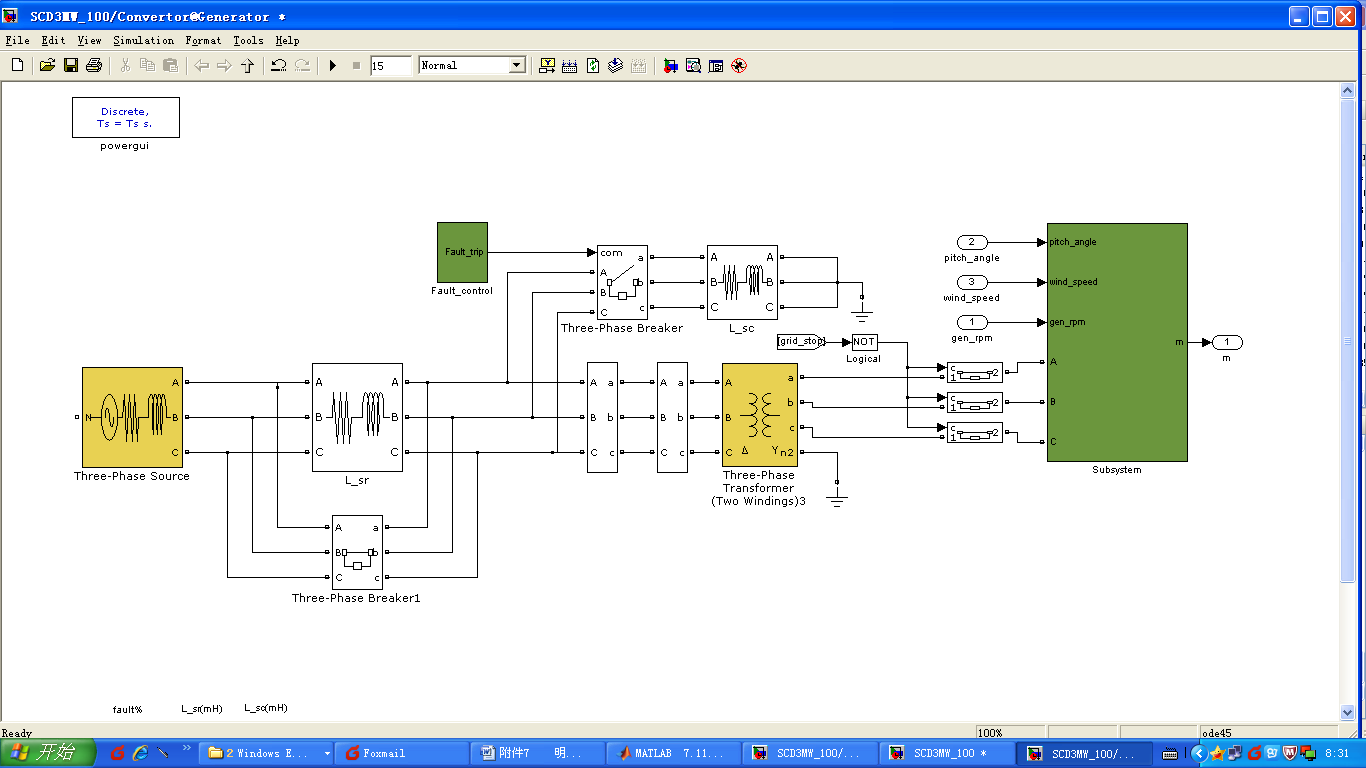Click the canvas vertical scrollbar up arrow
This screenshot has width=1366, height=768.
(x=1347, y=90)
